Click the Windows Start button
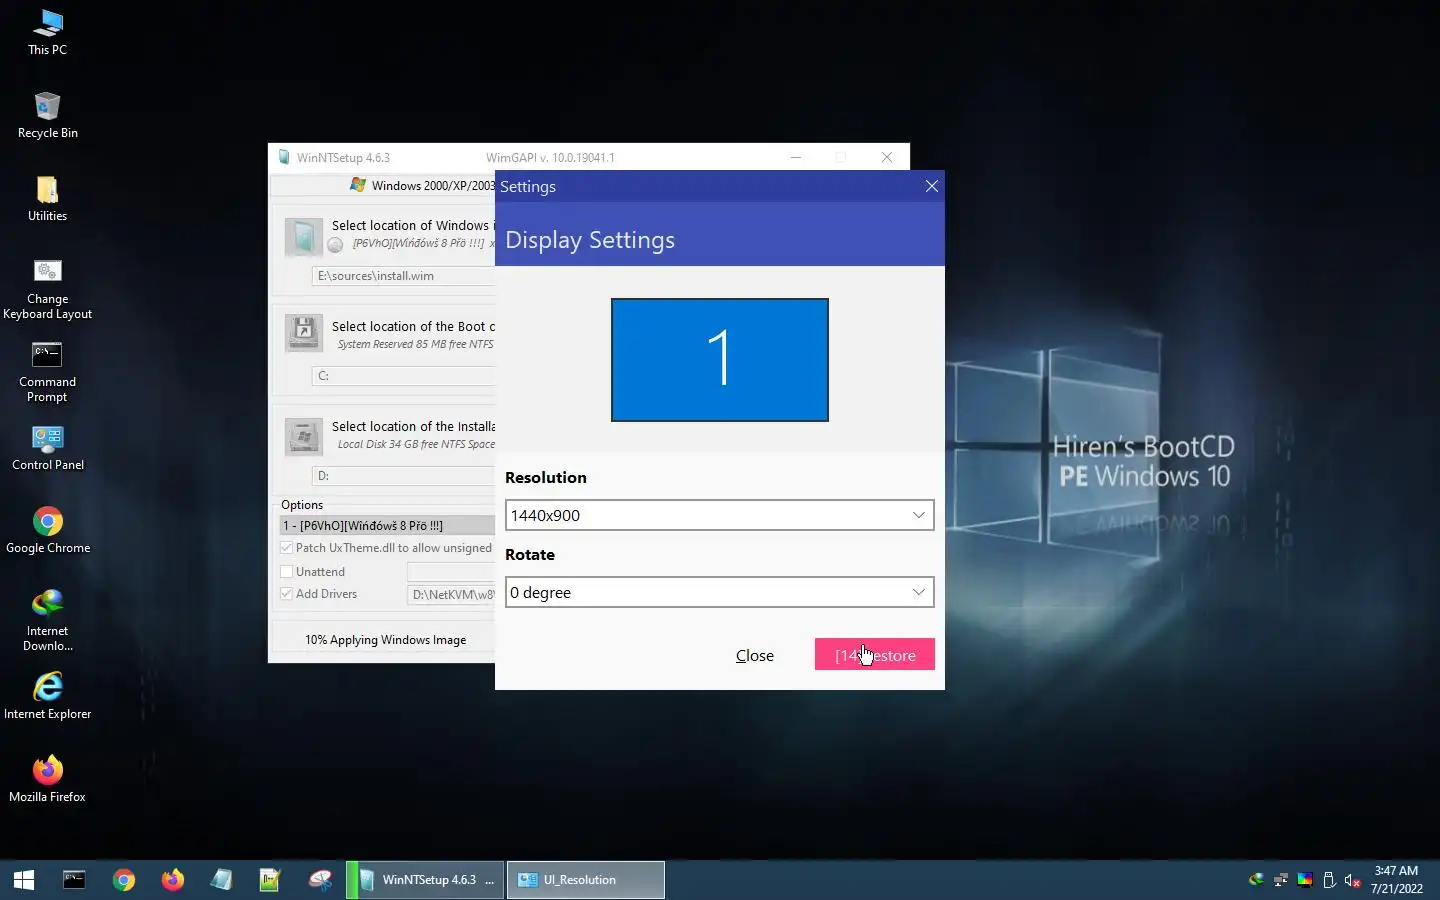This screenshot has width=1440, height=900. pyautogui.click(x=24, y=880)
